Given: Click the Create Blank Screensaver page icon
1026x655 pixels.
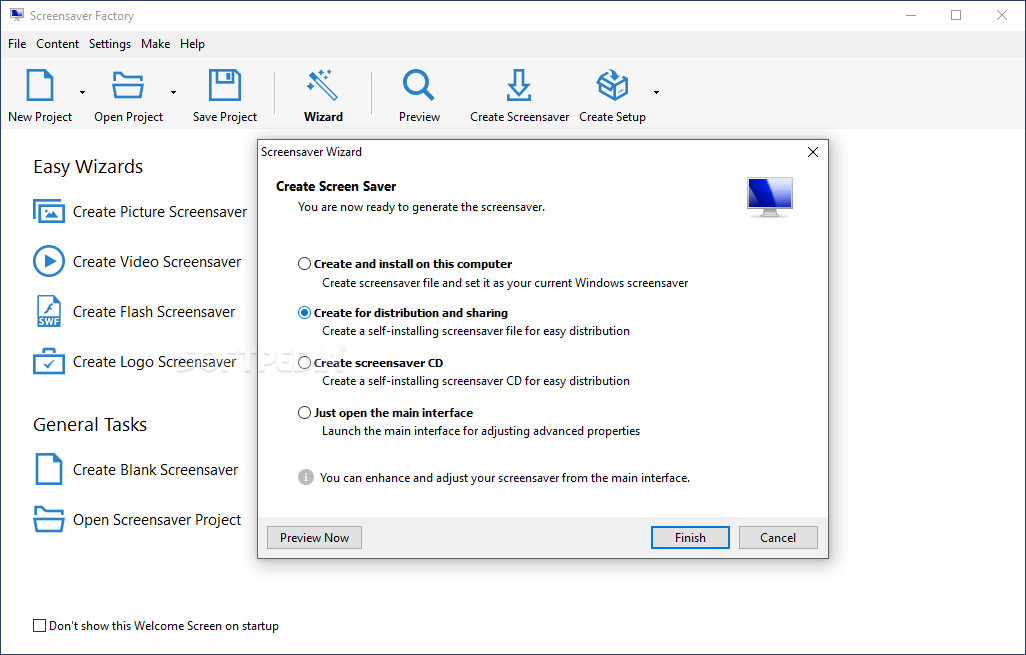Looking at the screenshot, I should (x=49, y=469).
